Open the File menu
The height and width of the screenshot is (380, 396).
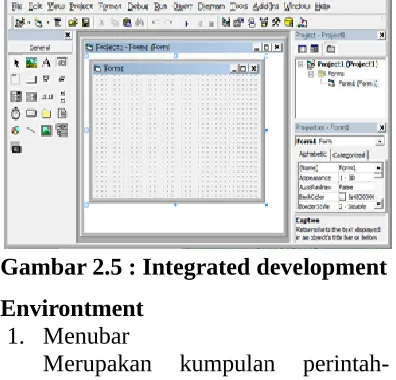[x=17, y=6]
